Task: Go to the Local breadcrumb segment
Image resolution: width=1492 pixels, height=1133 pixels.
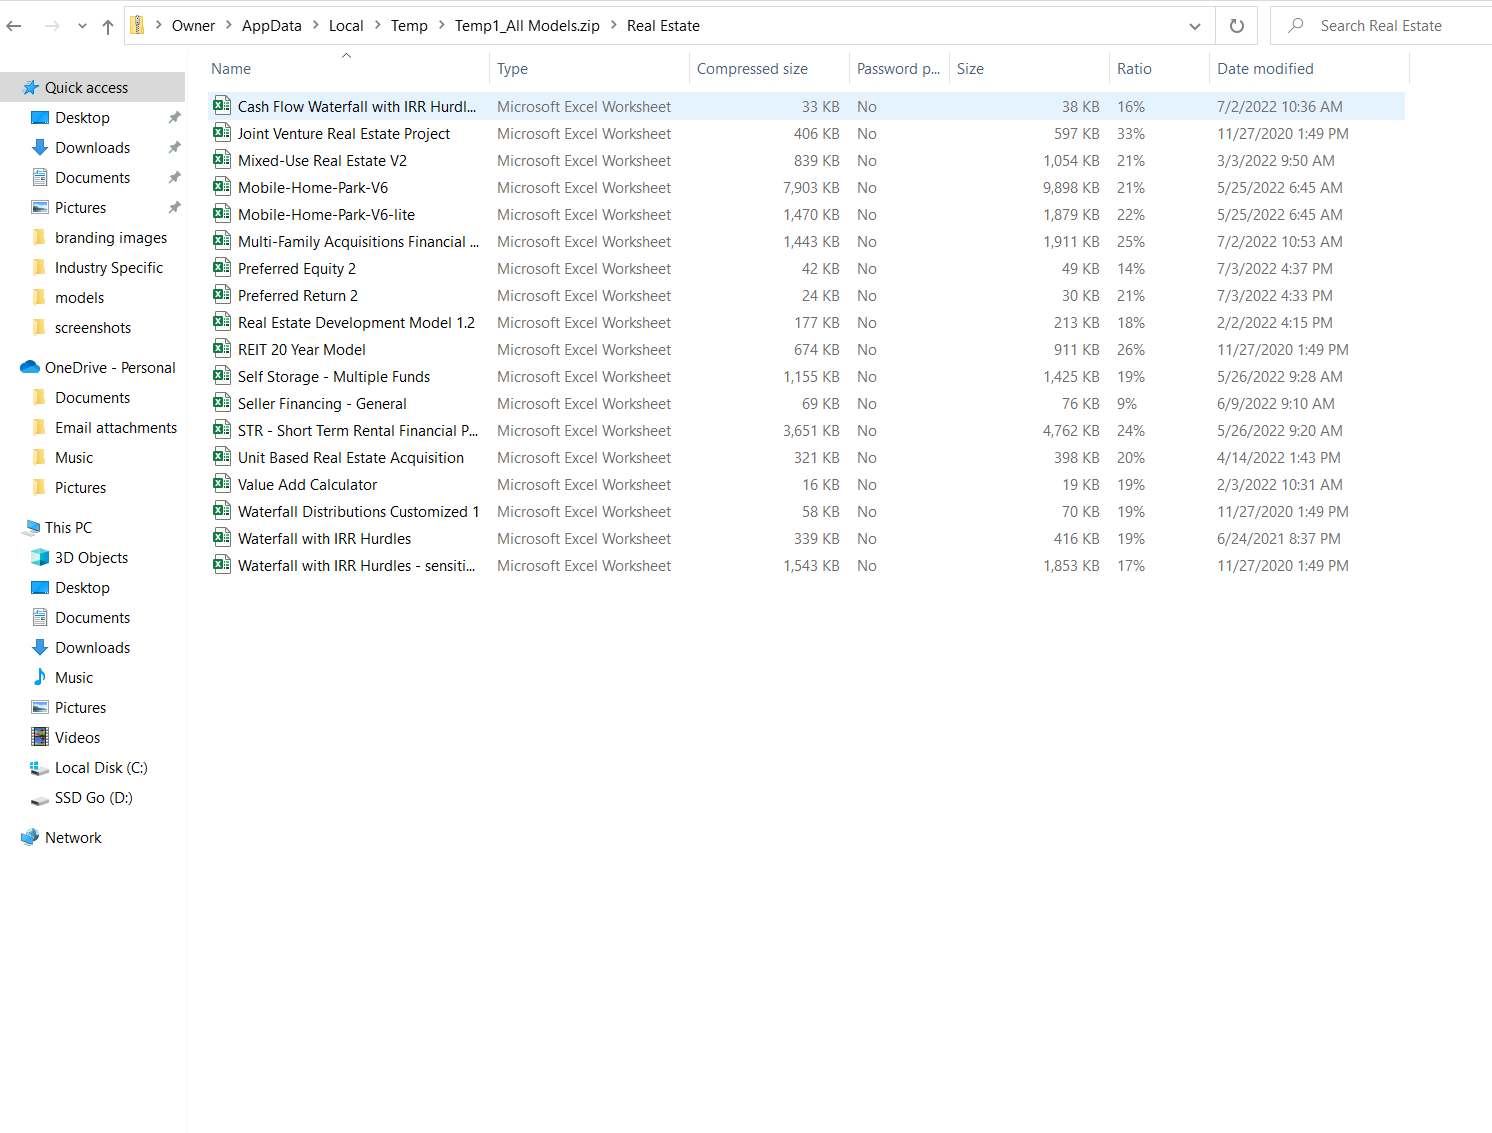Action: (346, 26)
